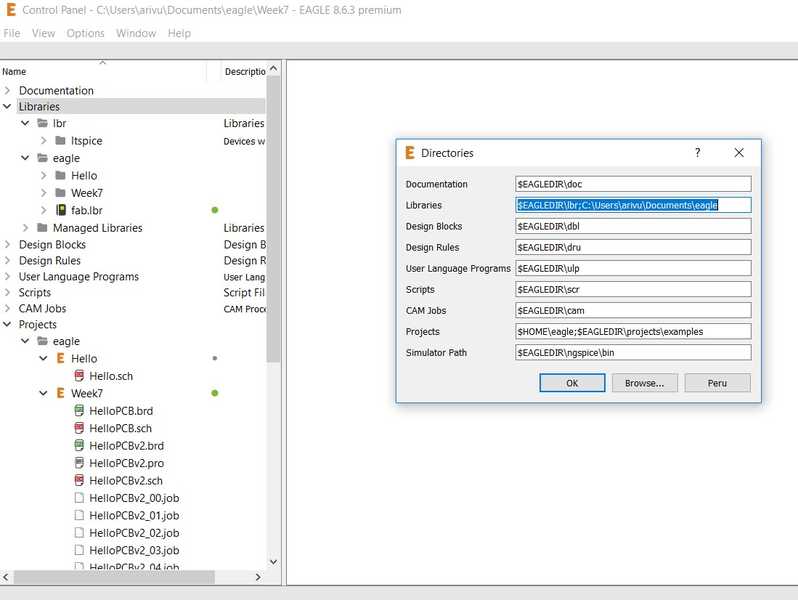Click the Projects path field
This screenshot has width=798, height=600.
pos(633,331)
